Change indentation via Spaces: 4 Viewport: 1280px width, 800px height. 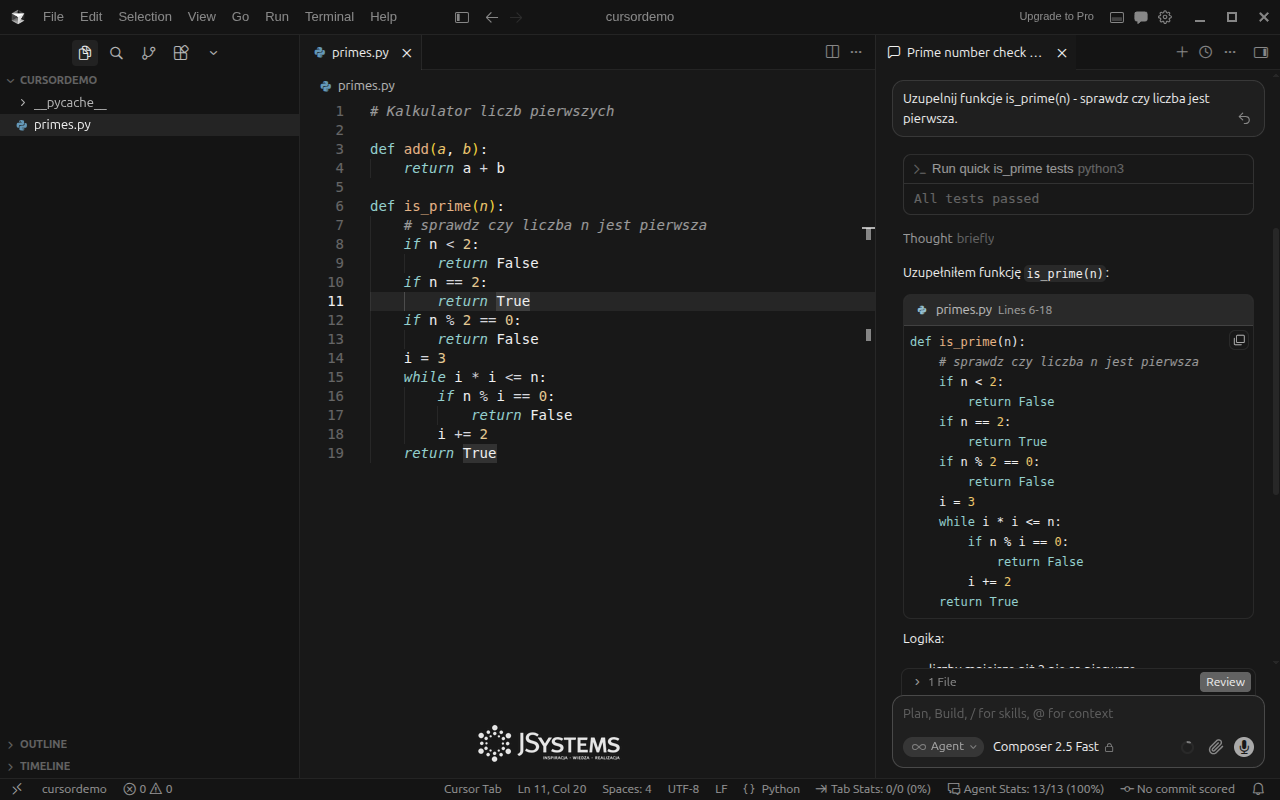pyautogui.click(x=626, y=789)
